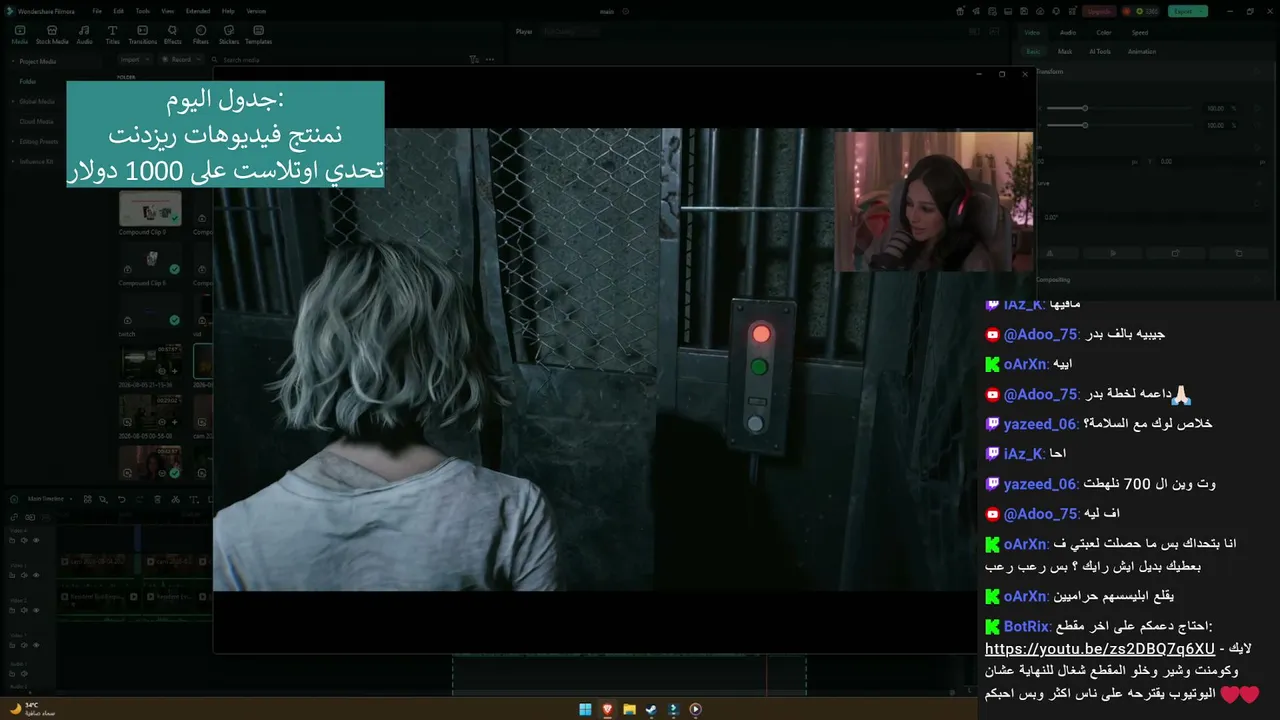Image resolution: width=1280 pixels, height=720 pixels.
Task: Click the timeline delete (trash) icon
Action: coord(157,499)
